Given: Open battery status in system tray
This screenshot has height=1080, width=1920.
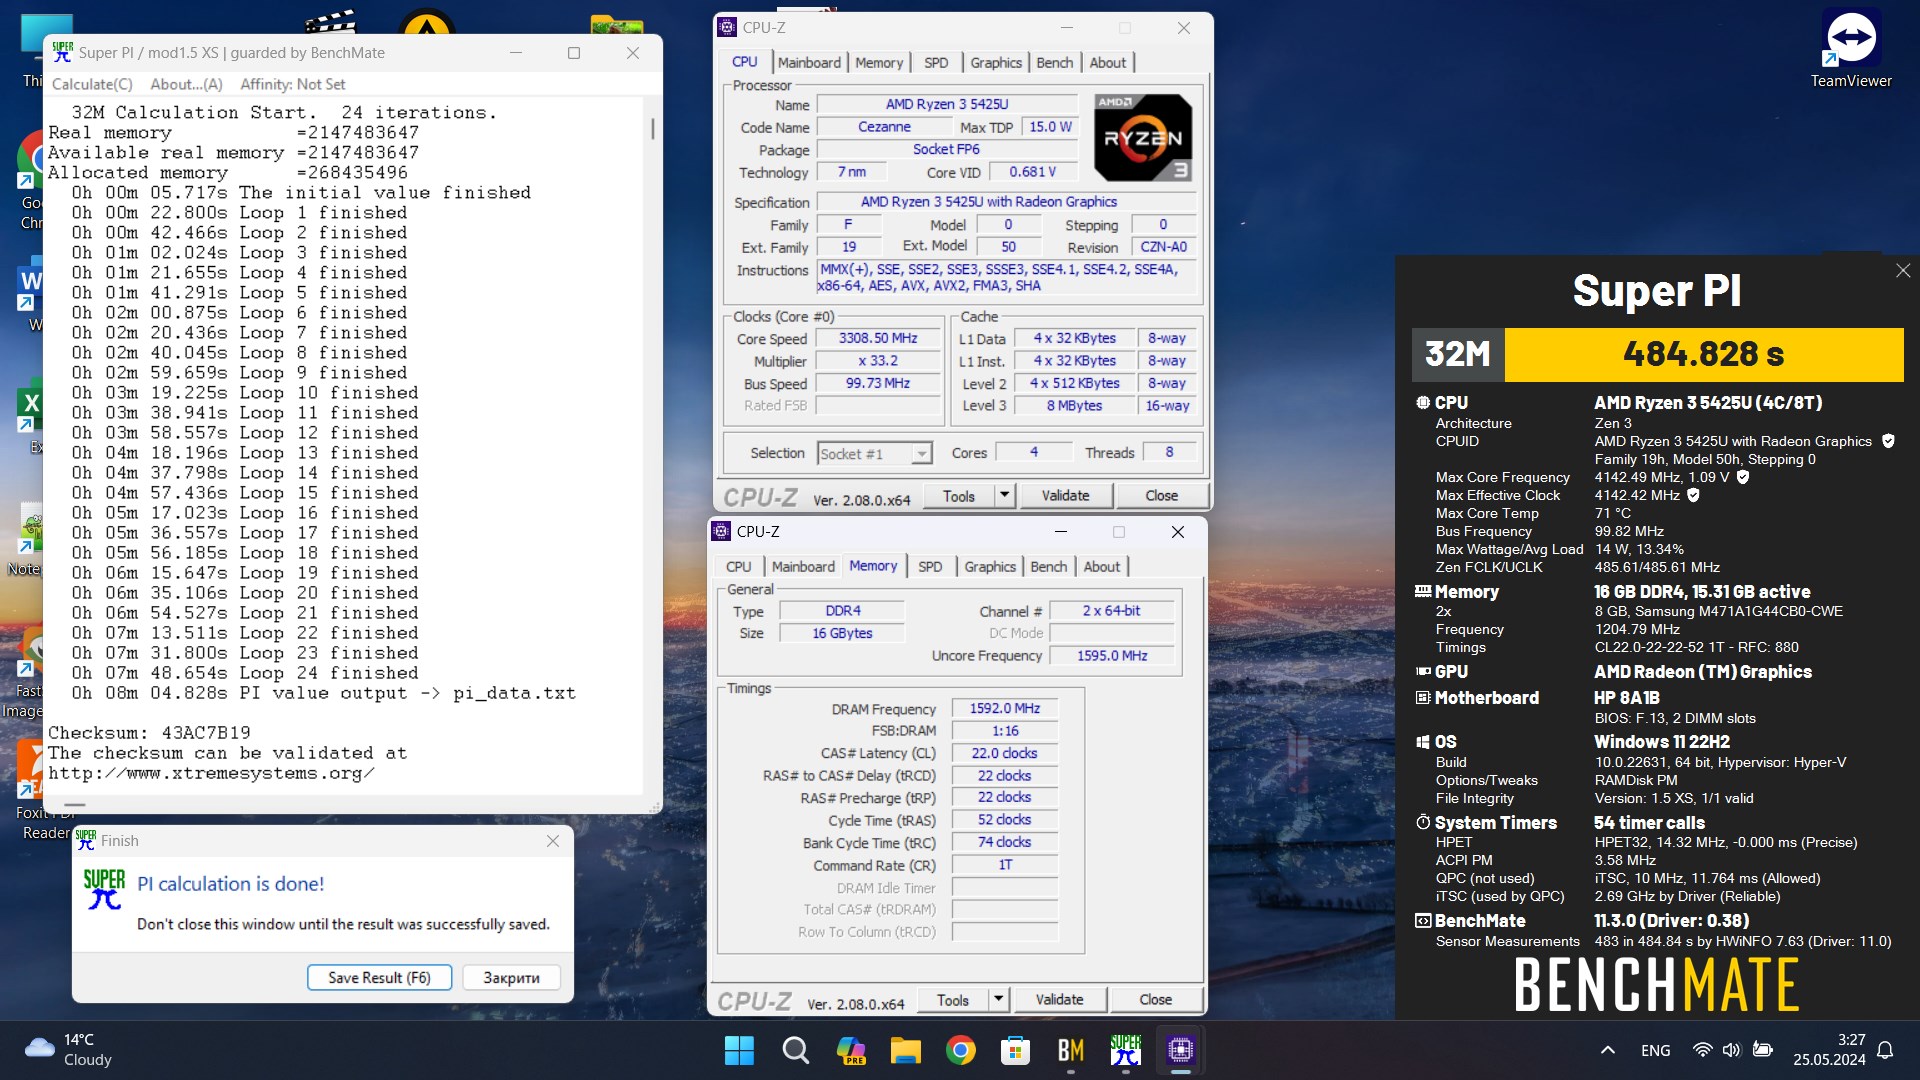Looking at the screenshot, I should tap(1763, 1050).
